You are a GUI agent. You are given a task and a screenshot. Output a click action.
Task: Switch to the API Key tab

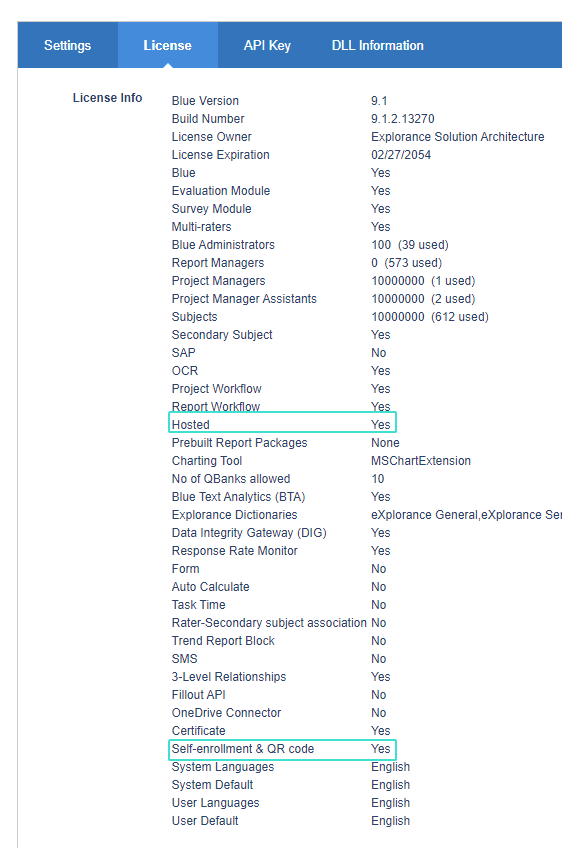coord(267,46)
